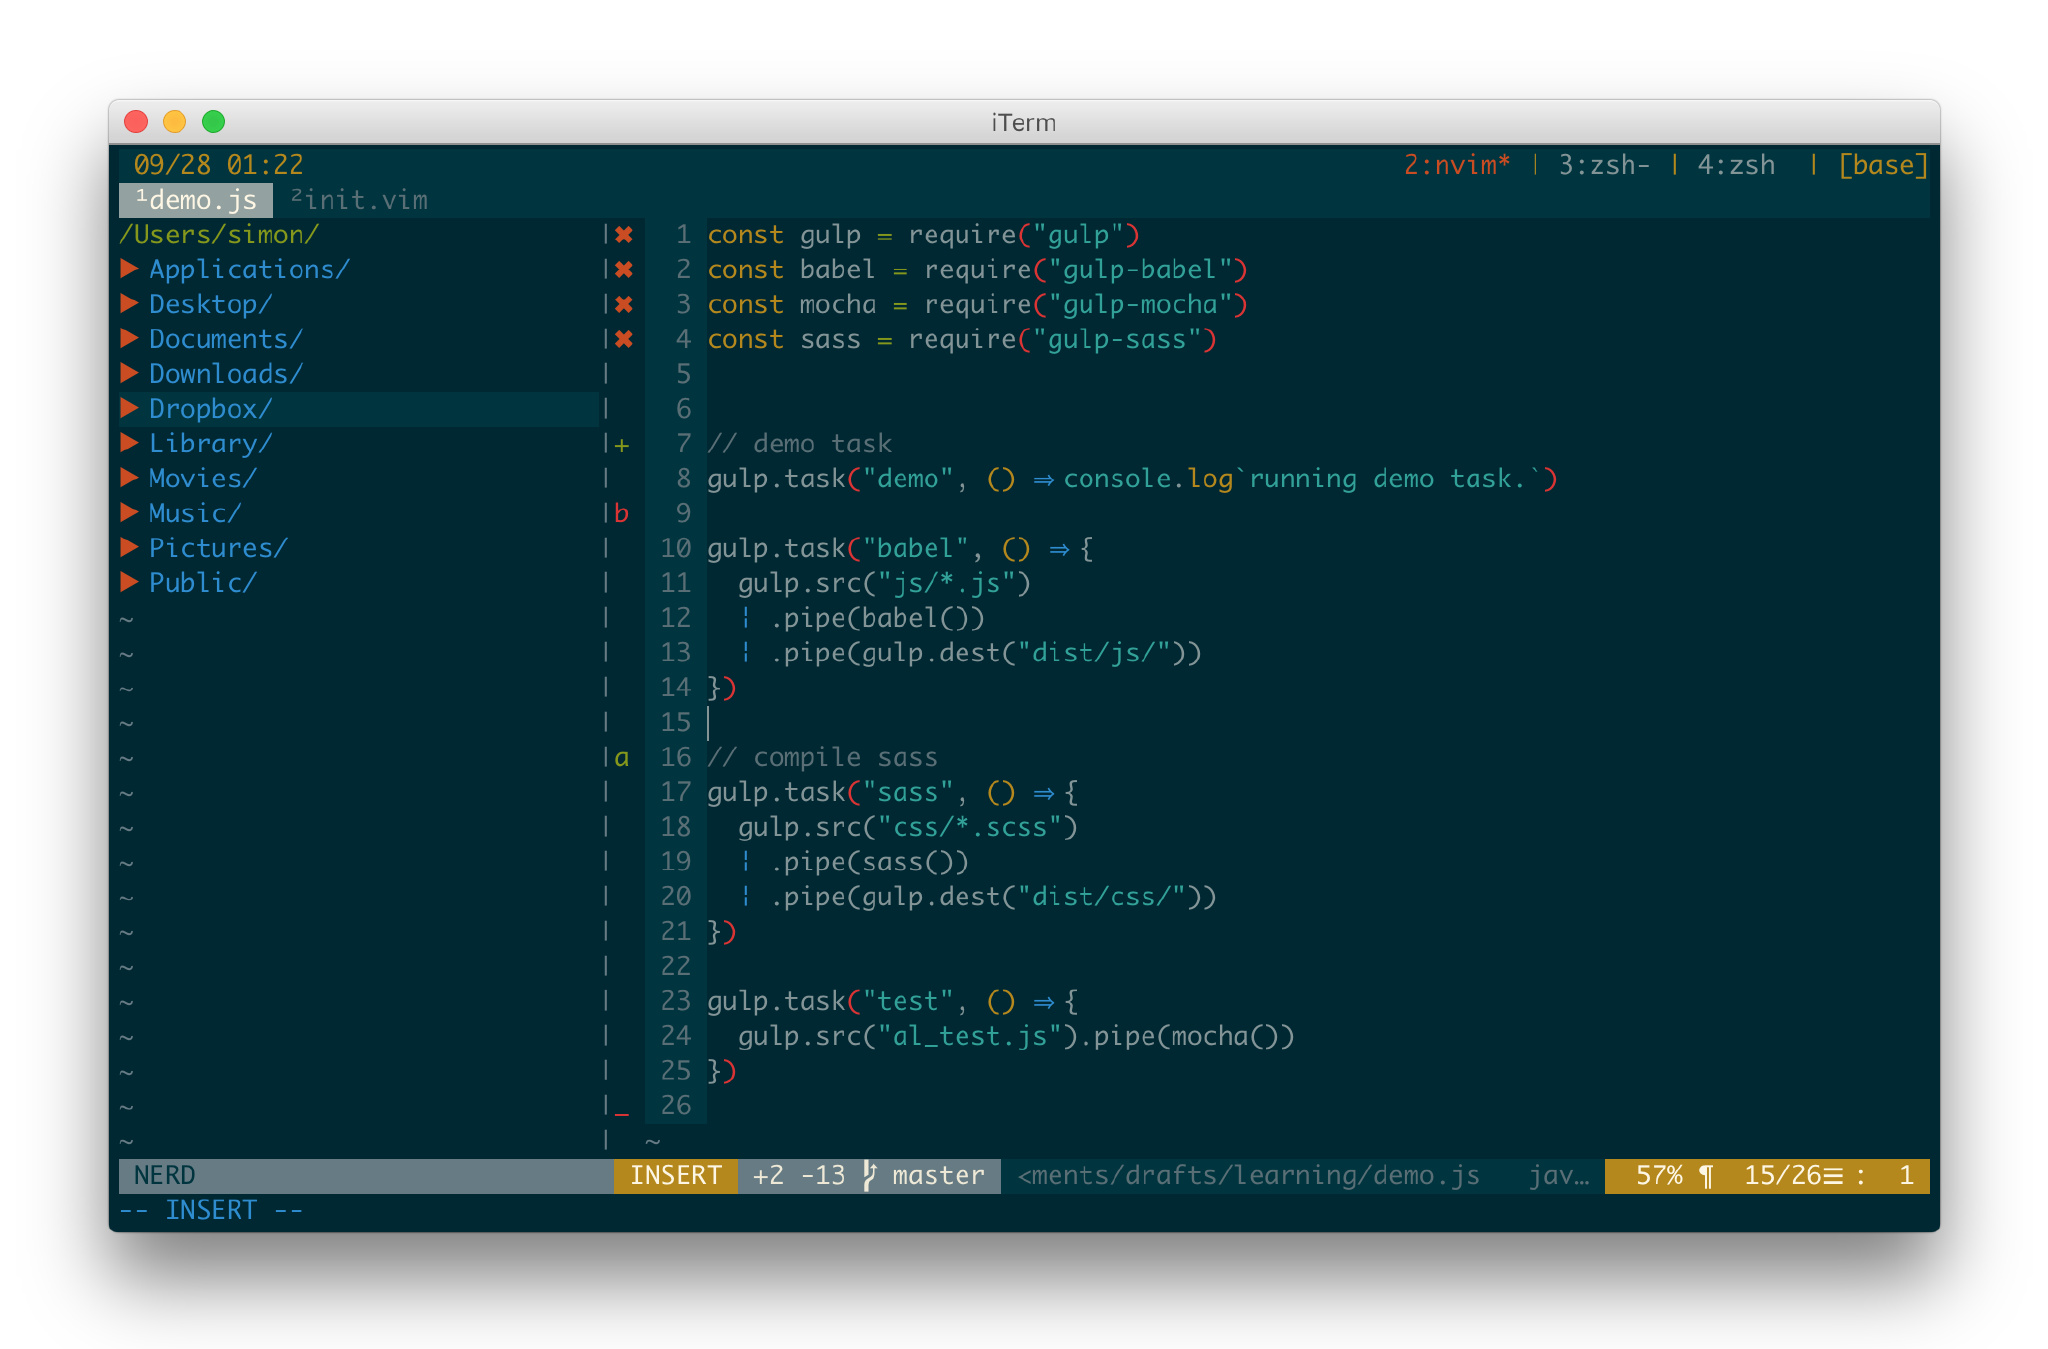
Task: Click the +2 -13 git changes count
Action: (799, 1176)
